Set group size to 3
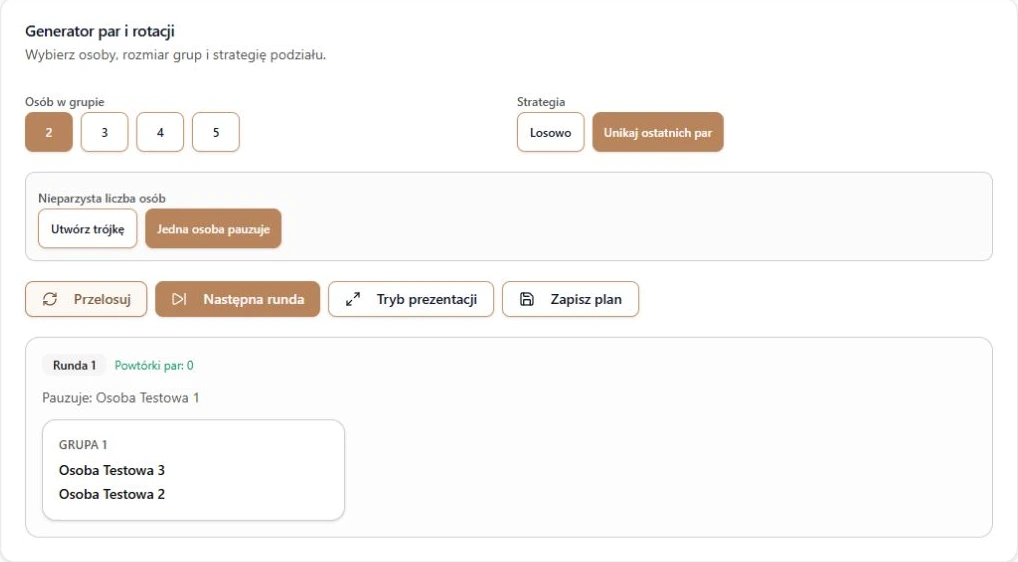 [x=105, y=132]
